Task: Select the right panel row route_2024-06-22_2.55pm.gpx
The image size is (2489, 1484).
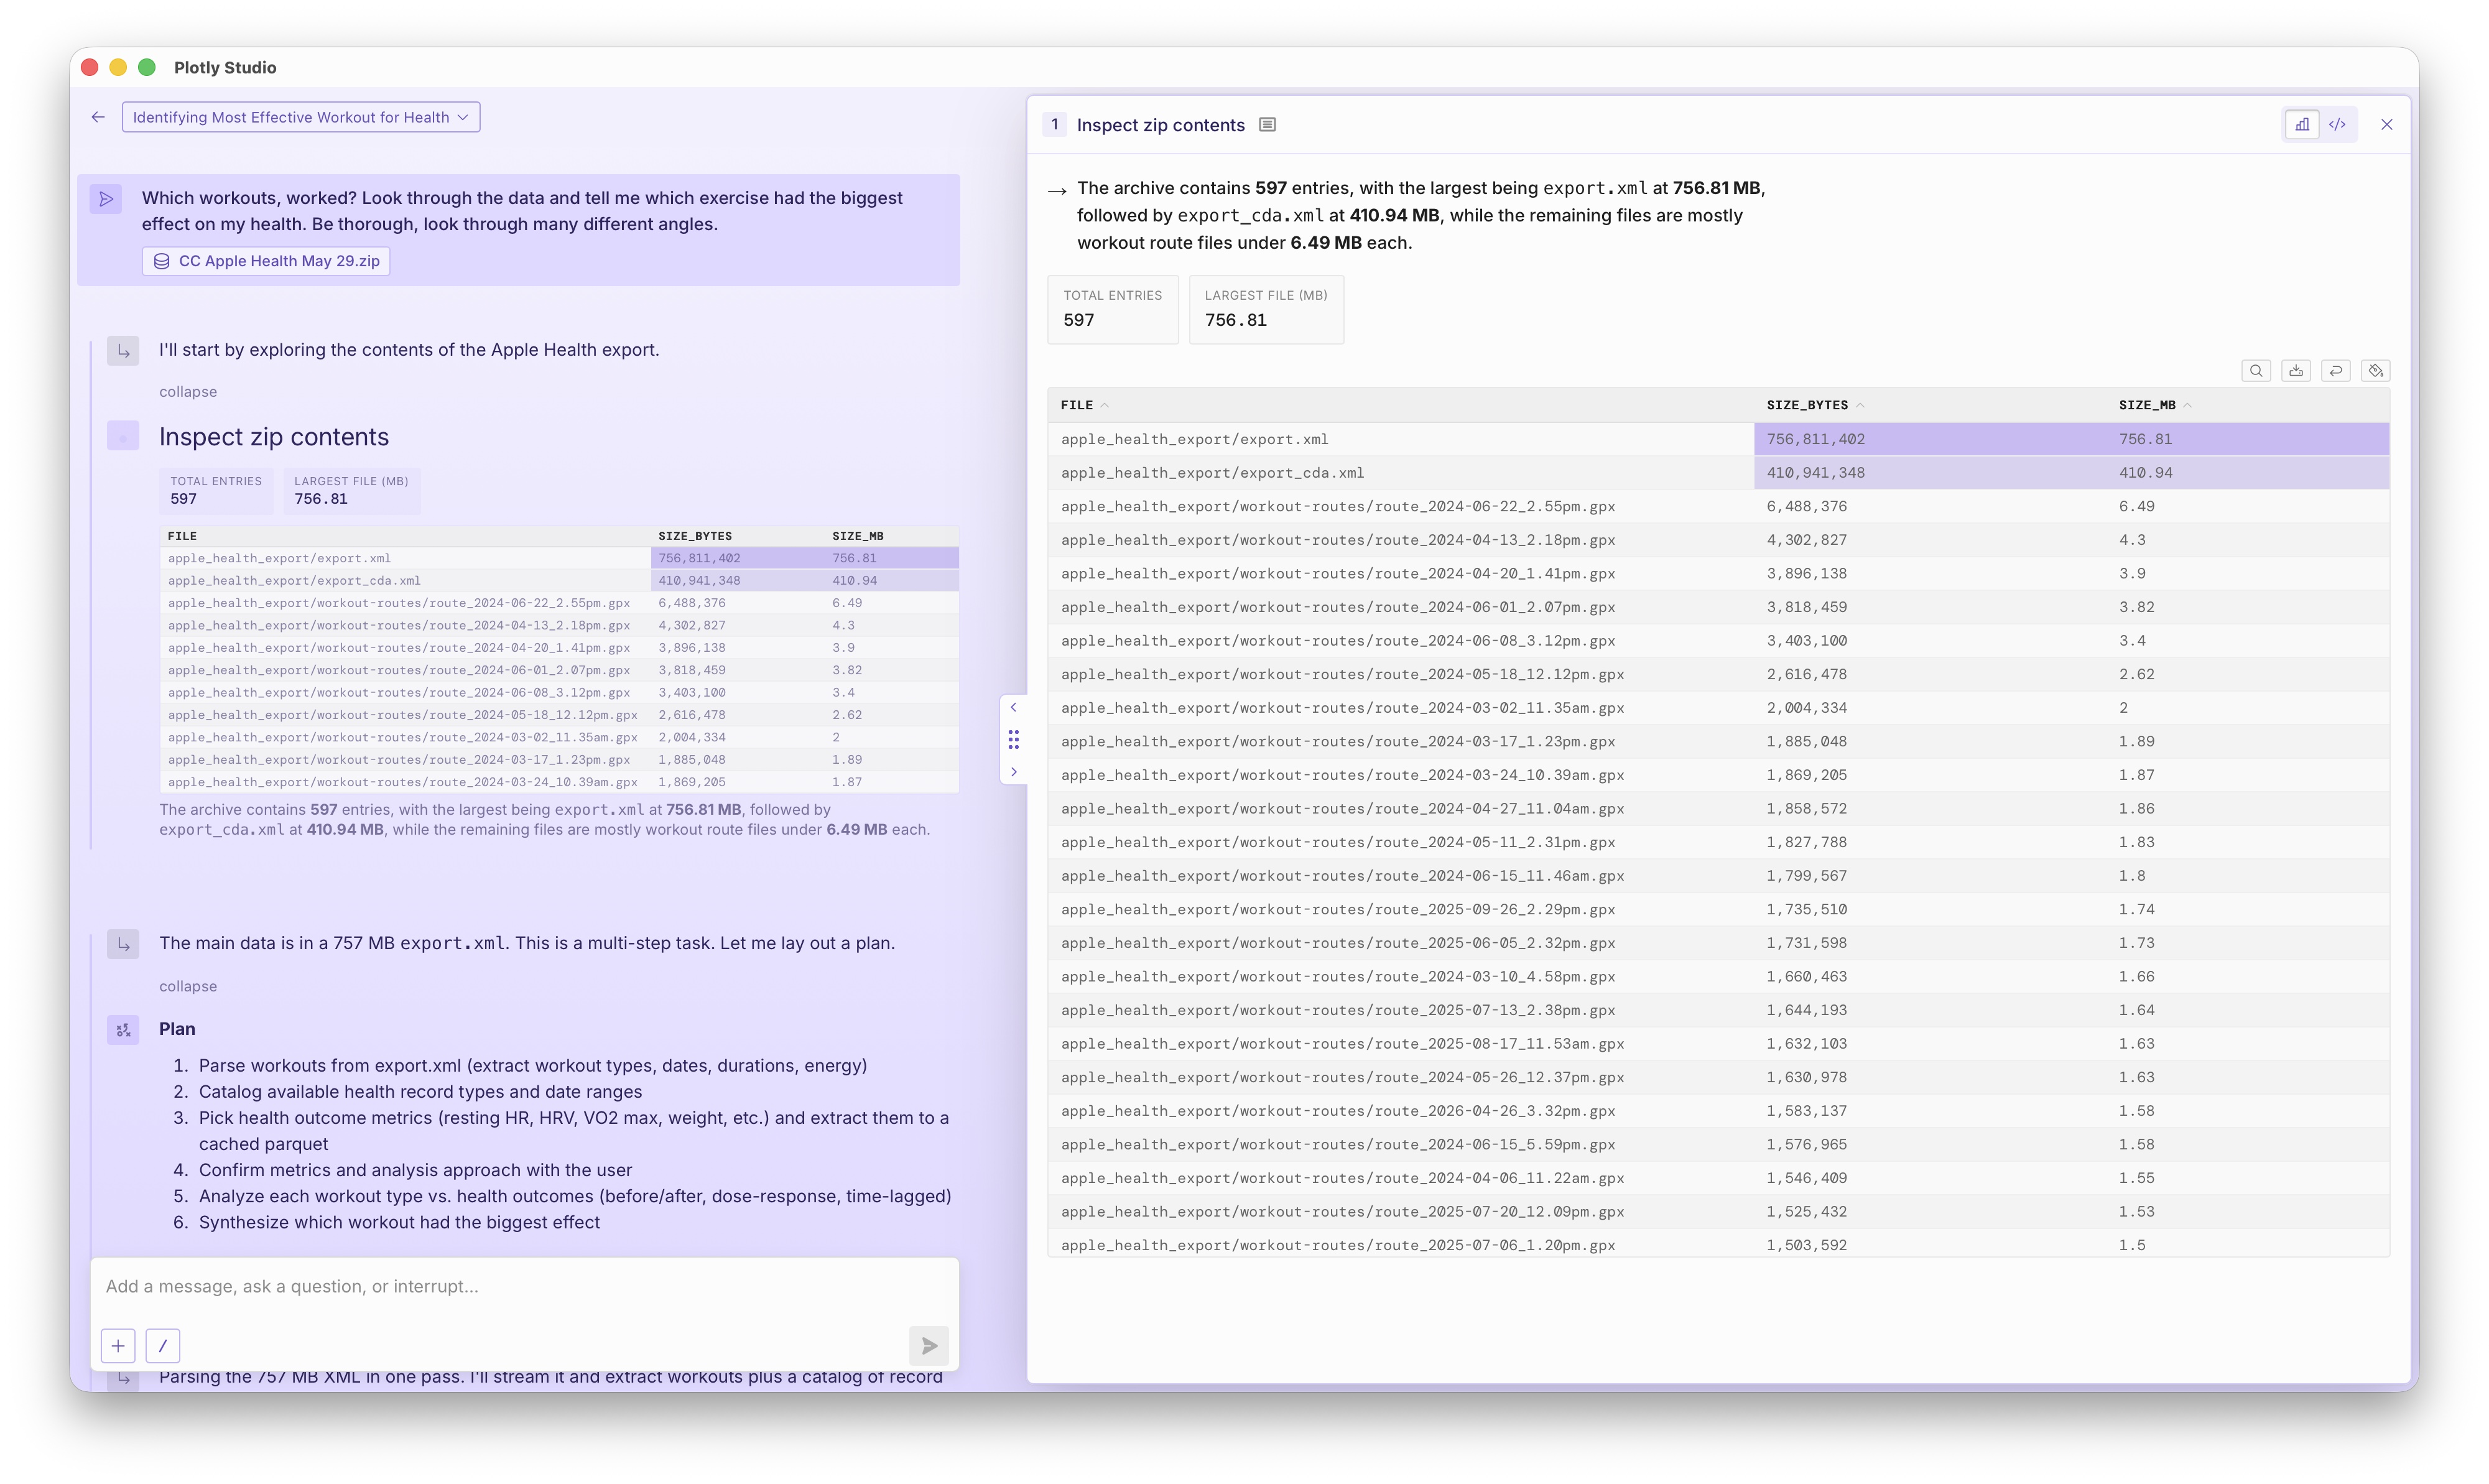Action: (1718, 507)
